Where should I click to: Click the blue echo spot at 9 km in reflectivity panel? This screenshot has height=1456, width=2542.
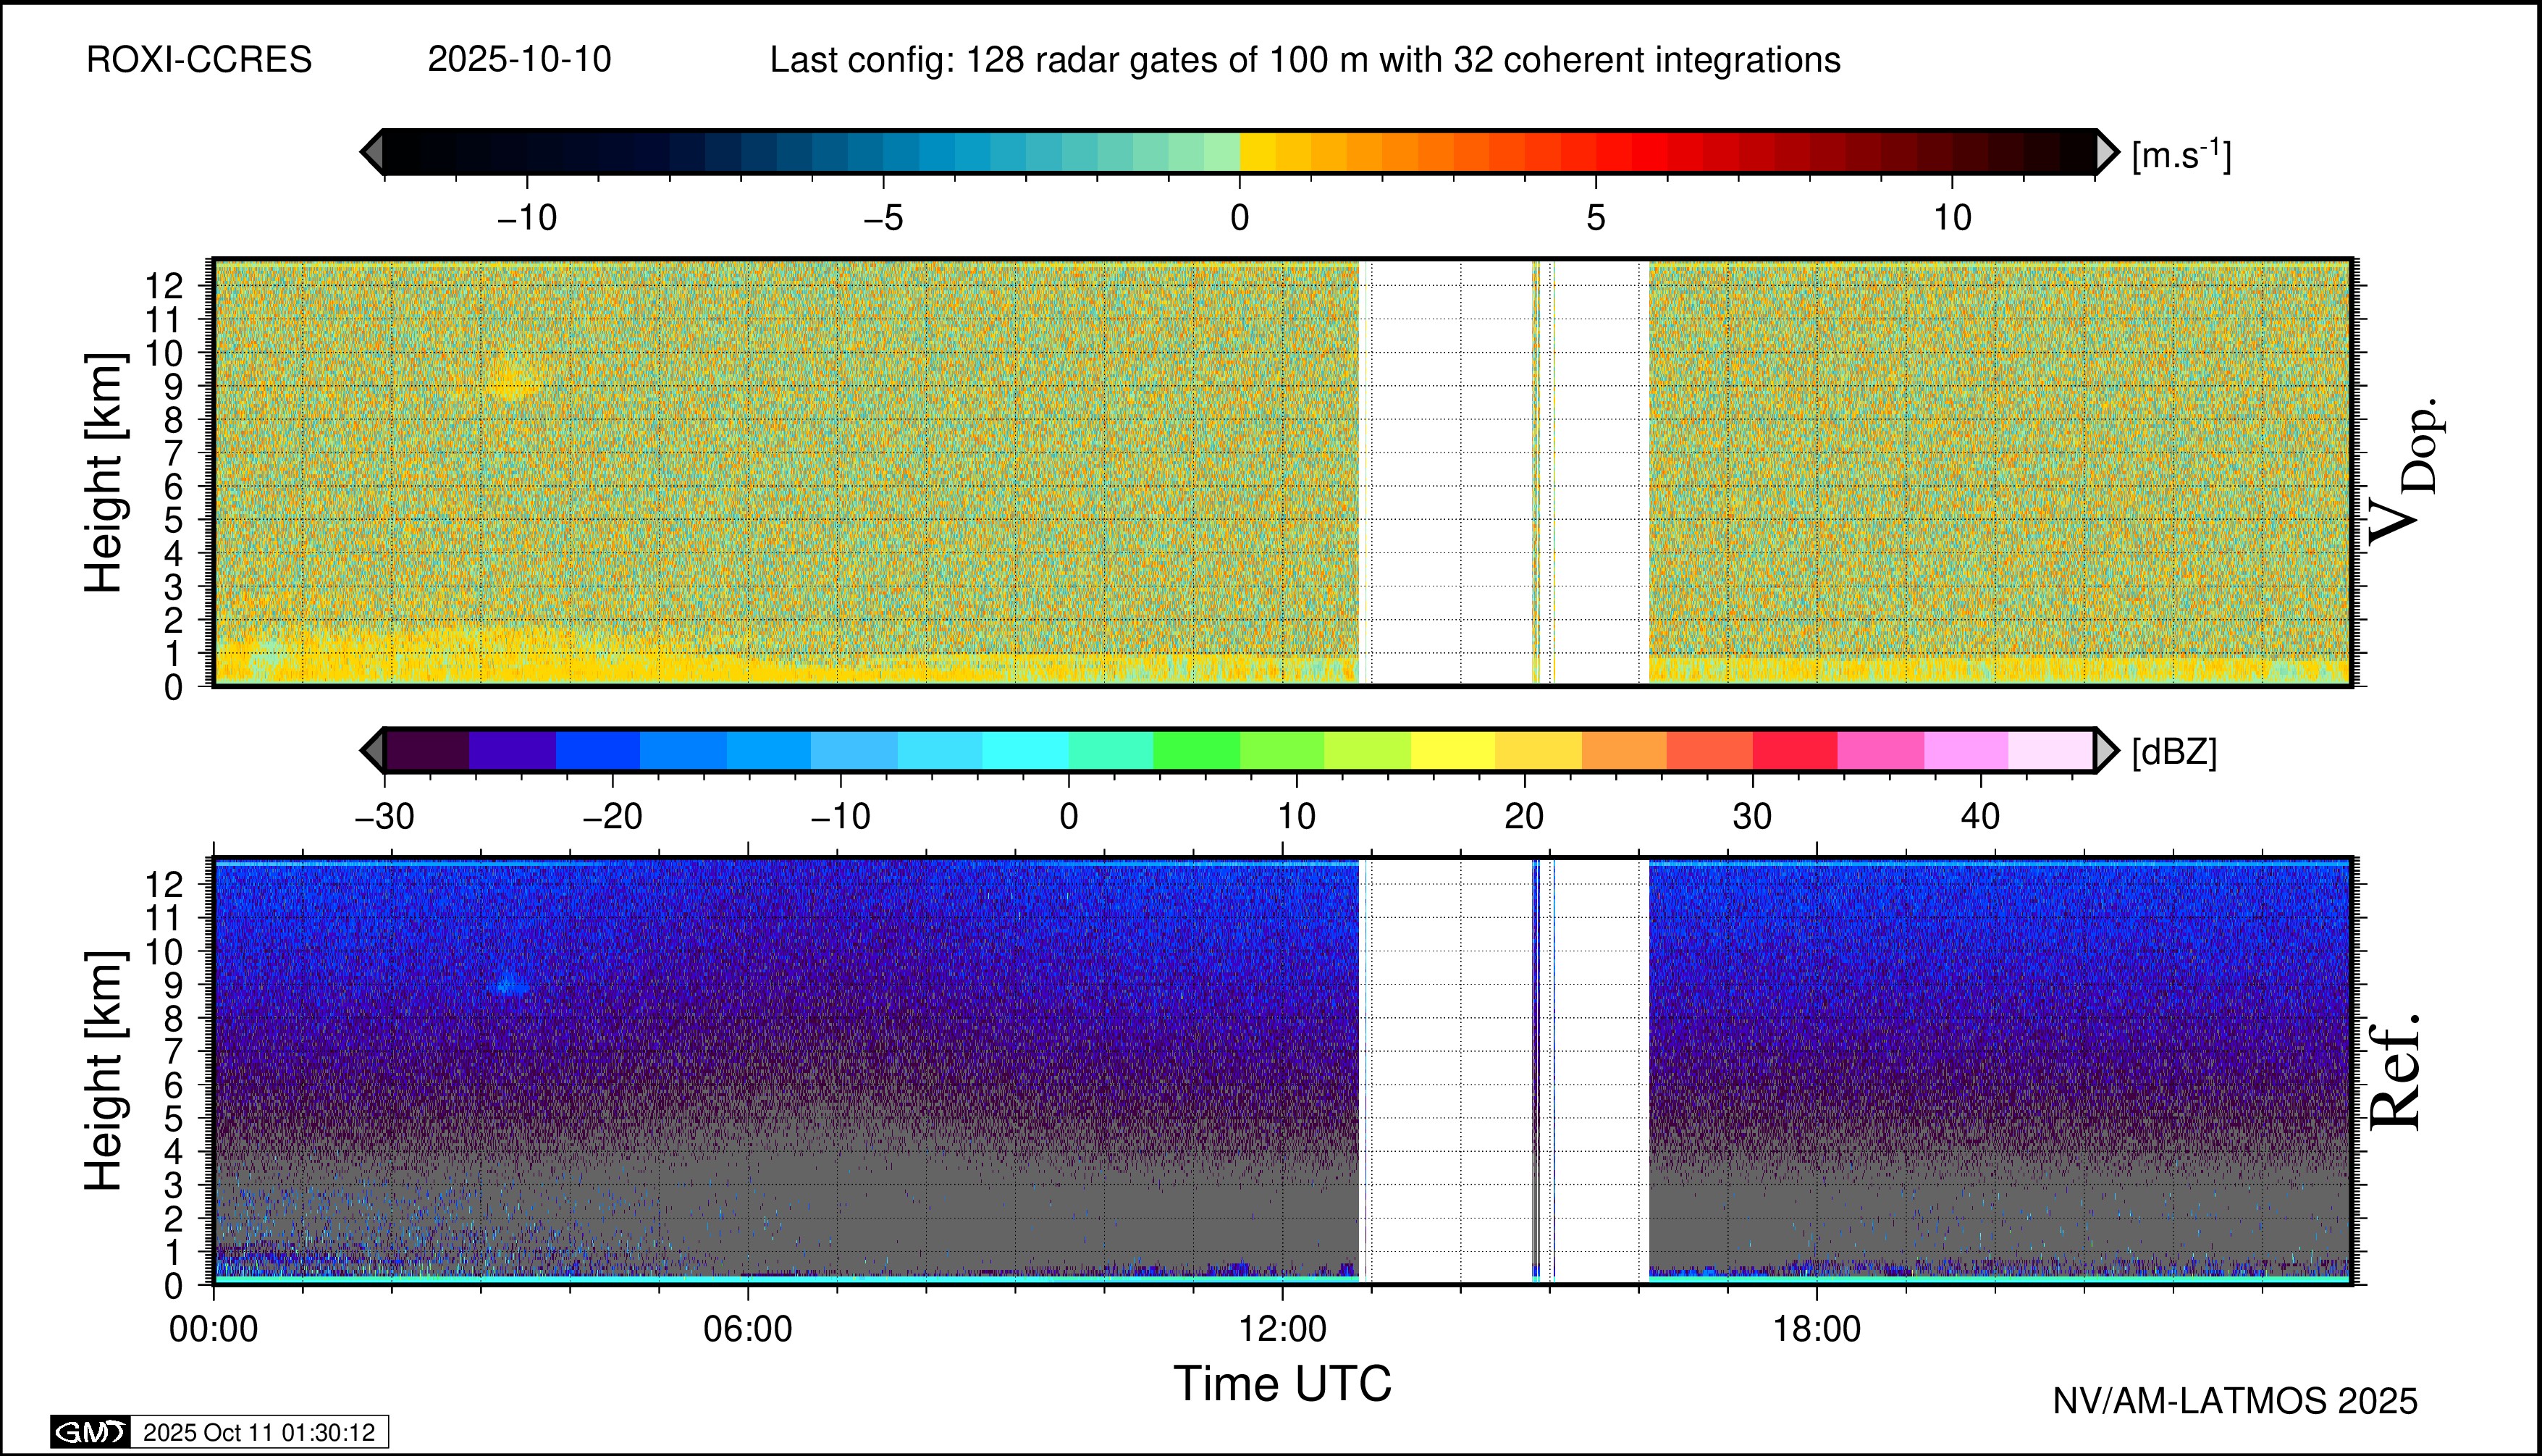(510, 985)
